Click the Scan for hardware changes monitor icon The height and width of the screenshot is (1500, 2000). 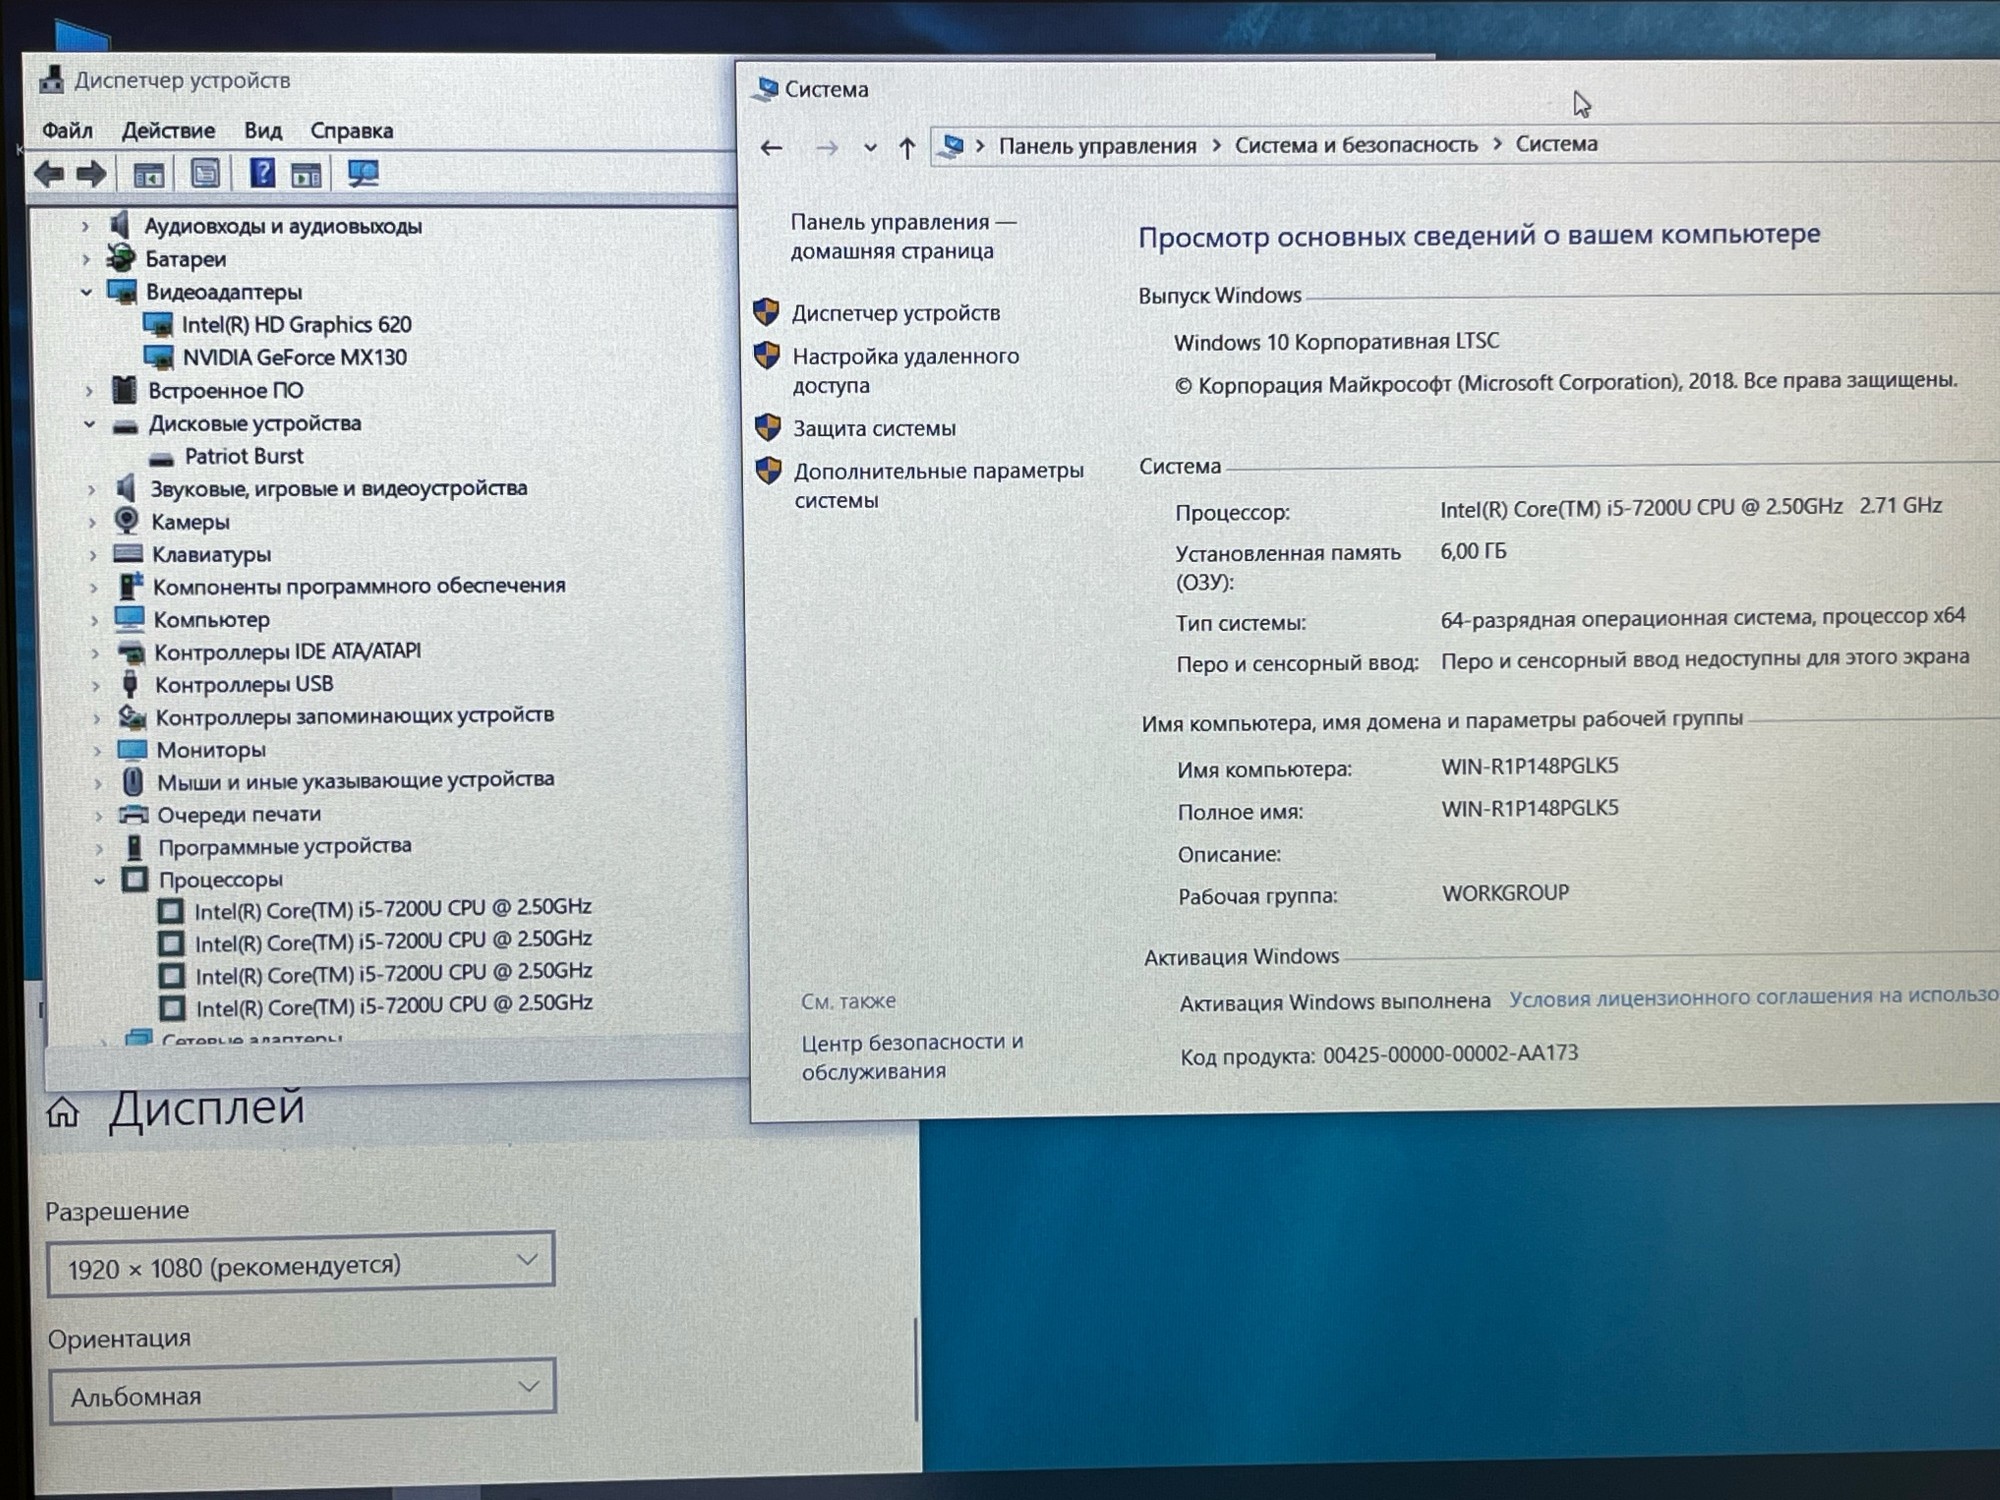[363, 174]
